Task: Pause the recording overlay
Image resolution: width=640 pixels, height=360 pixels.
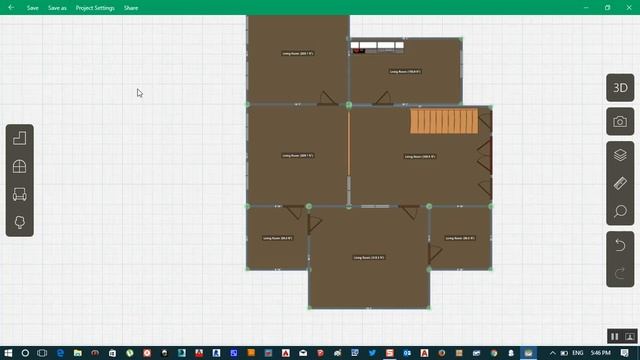Action: click(615, 337)
